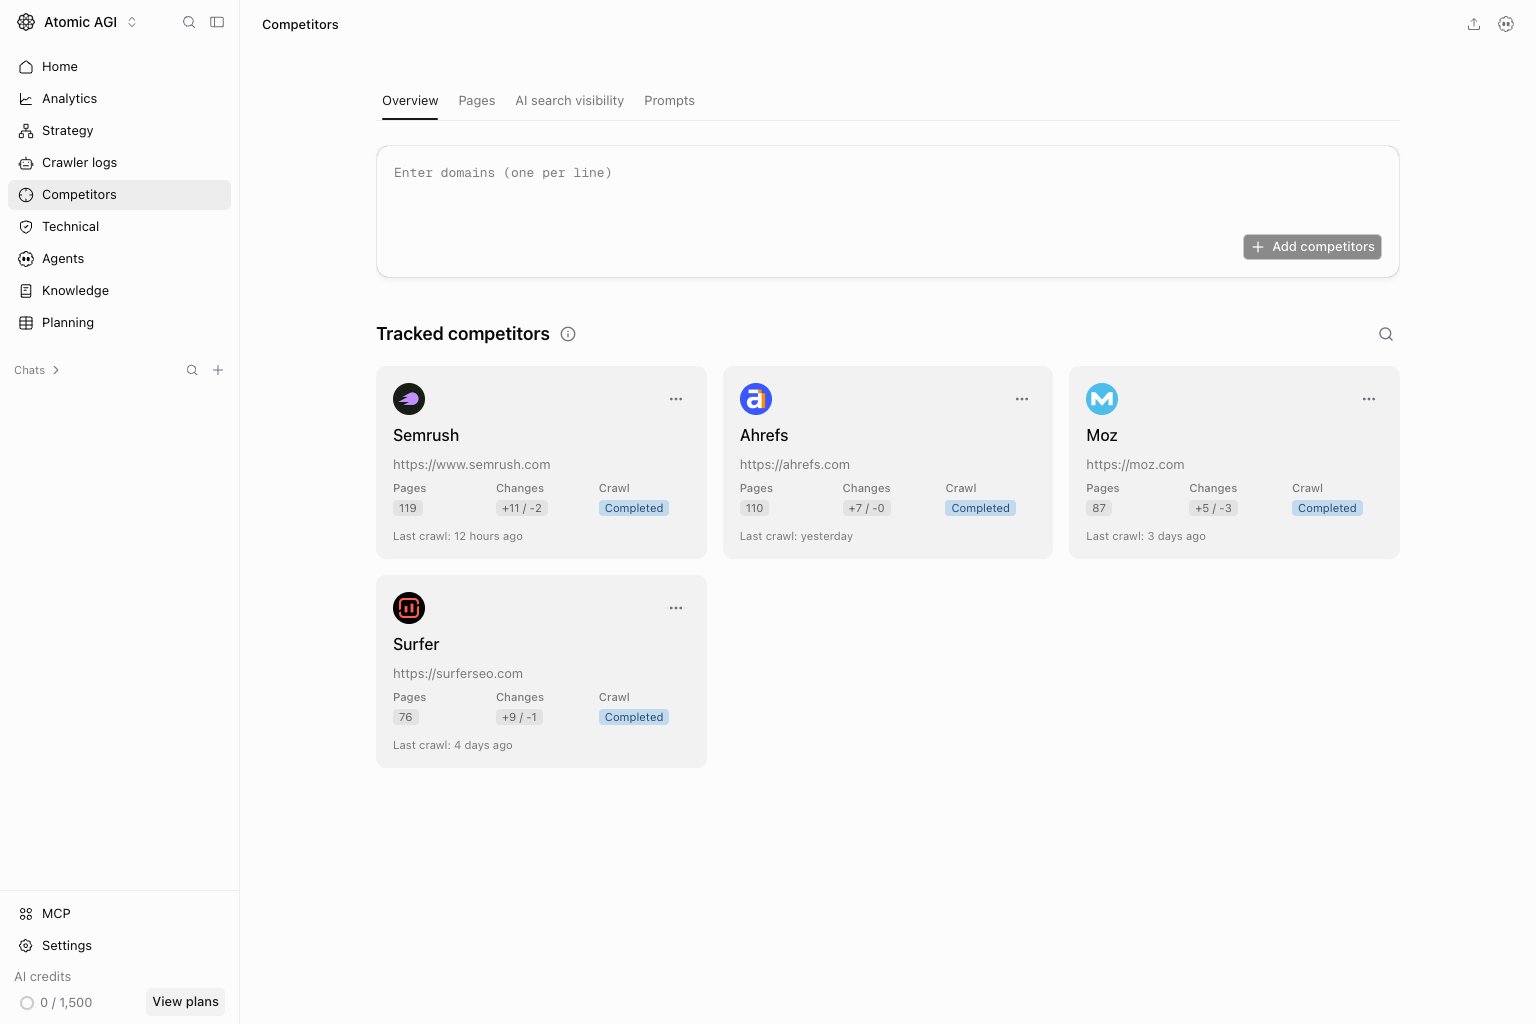Viewport: 1536px width, 1024px height.
Task: Open the Home sidebar item
Action: pos(119,67)
